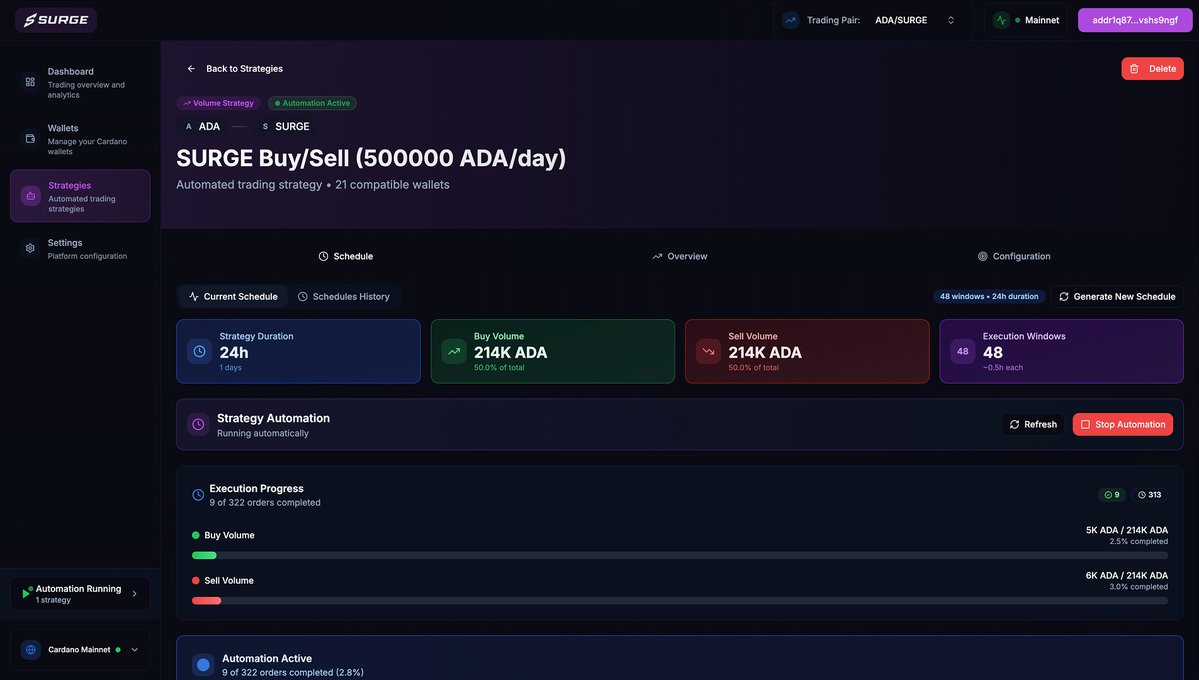The image size is (1199, 680).
Task: Stop the running strategy automation
Action: click(1122, 423)
